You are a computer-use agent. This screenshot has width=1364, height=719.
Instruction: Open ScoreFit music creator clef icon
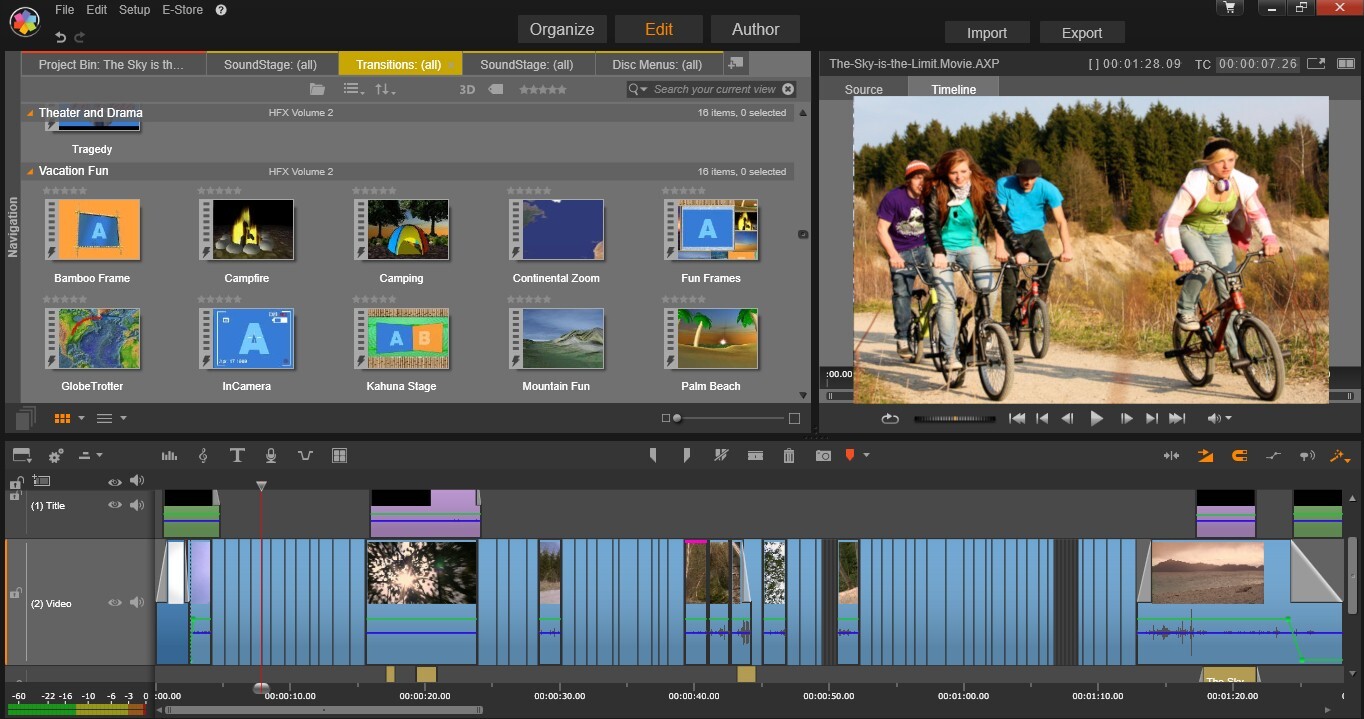pos(203,456)
